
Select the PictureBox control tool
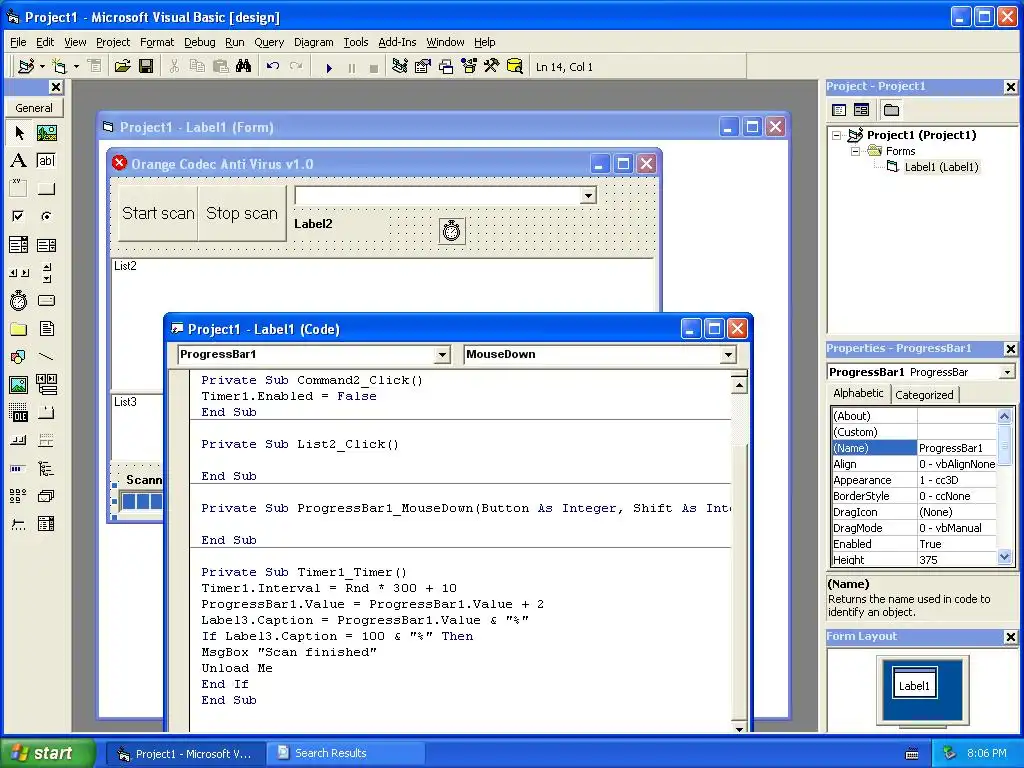point(46,133)
